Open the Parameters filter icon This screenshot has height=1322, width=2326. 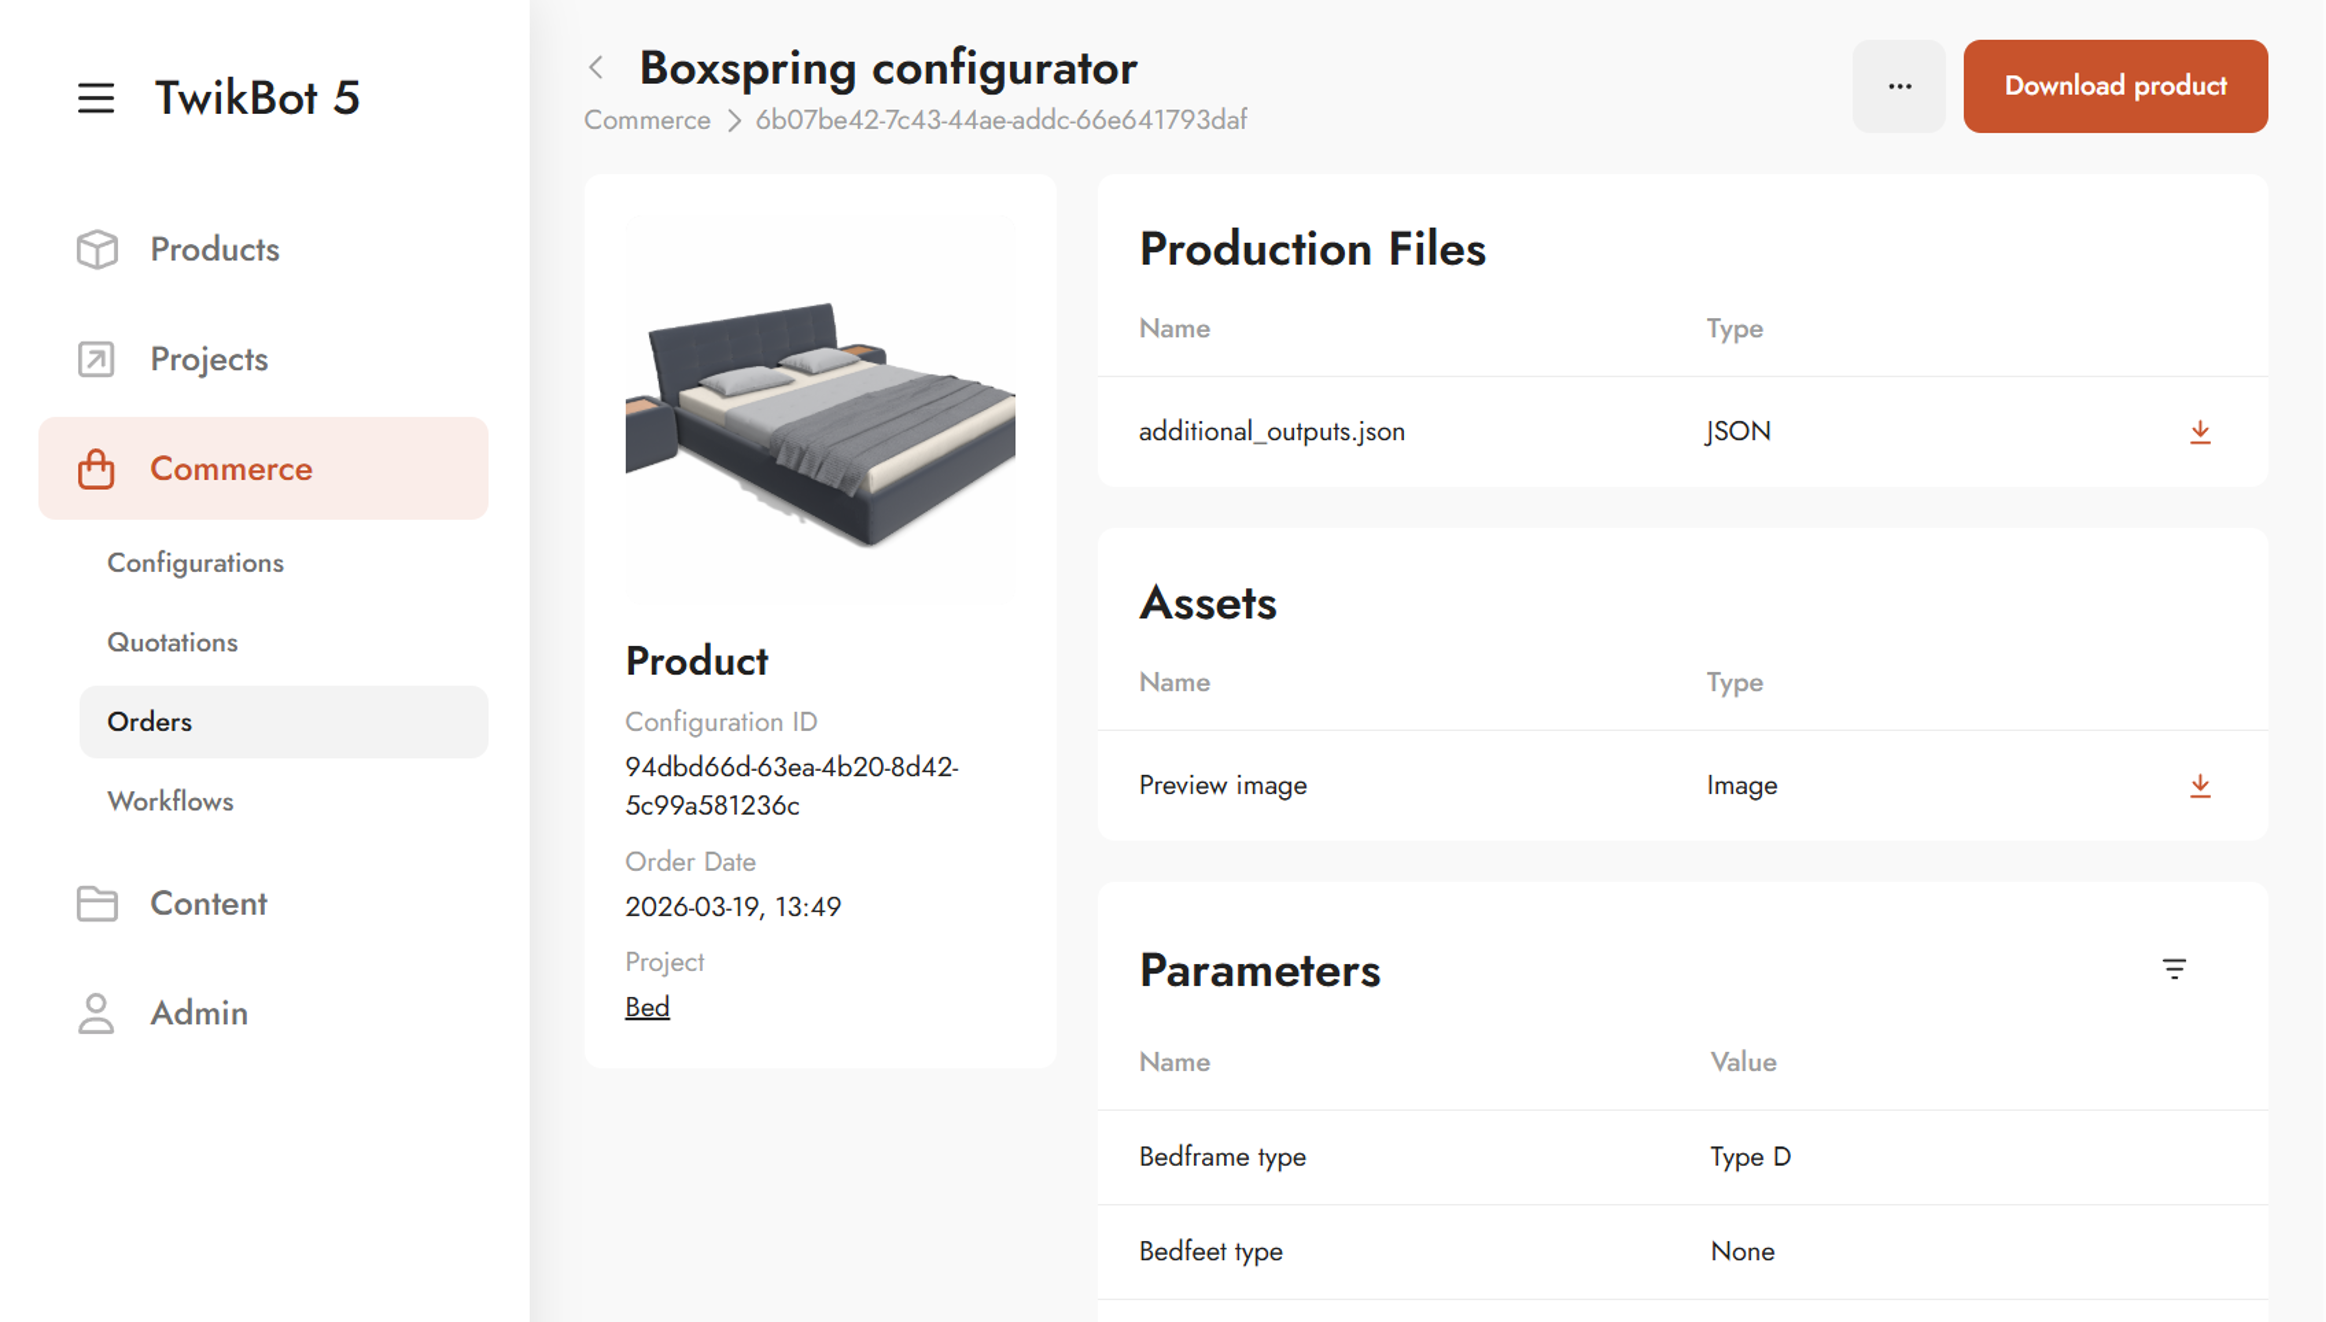tap(2173, 969)
